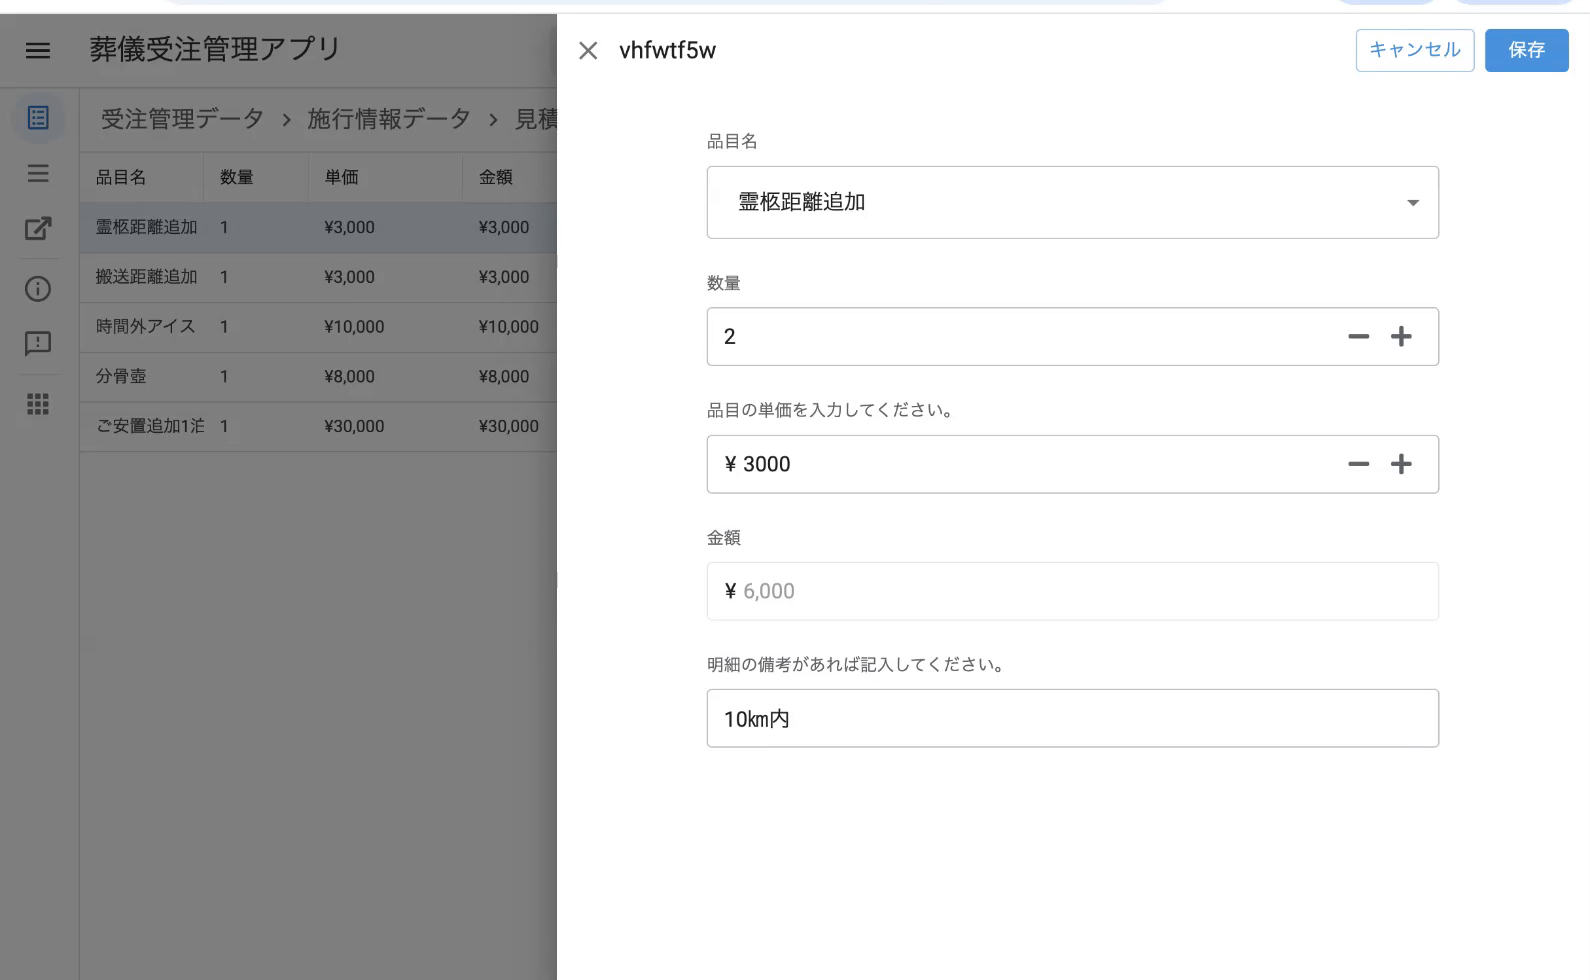Image resolution: width=1590 pixels, height=980 pixels.
Task: Focus the remarks field with 10km内
Action: (1072, 718)
